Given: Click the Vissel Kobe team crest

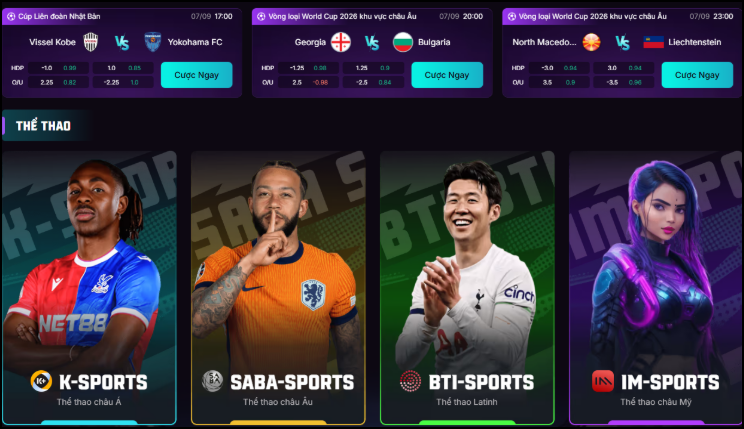Looking at the screenshot, I should click(x=91, y=42).
